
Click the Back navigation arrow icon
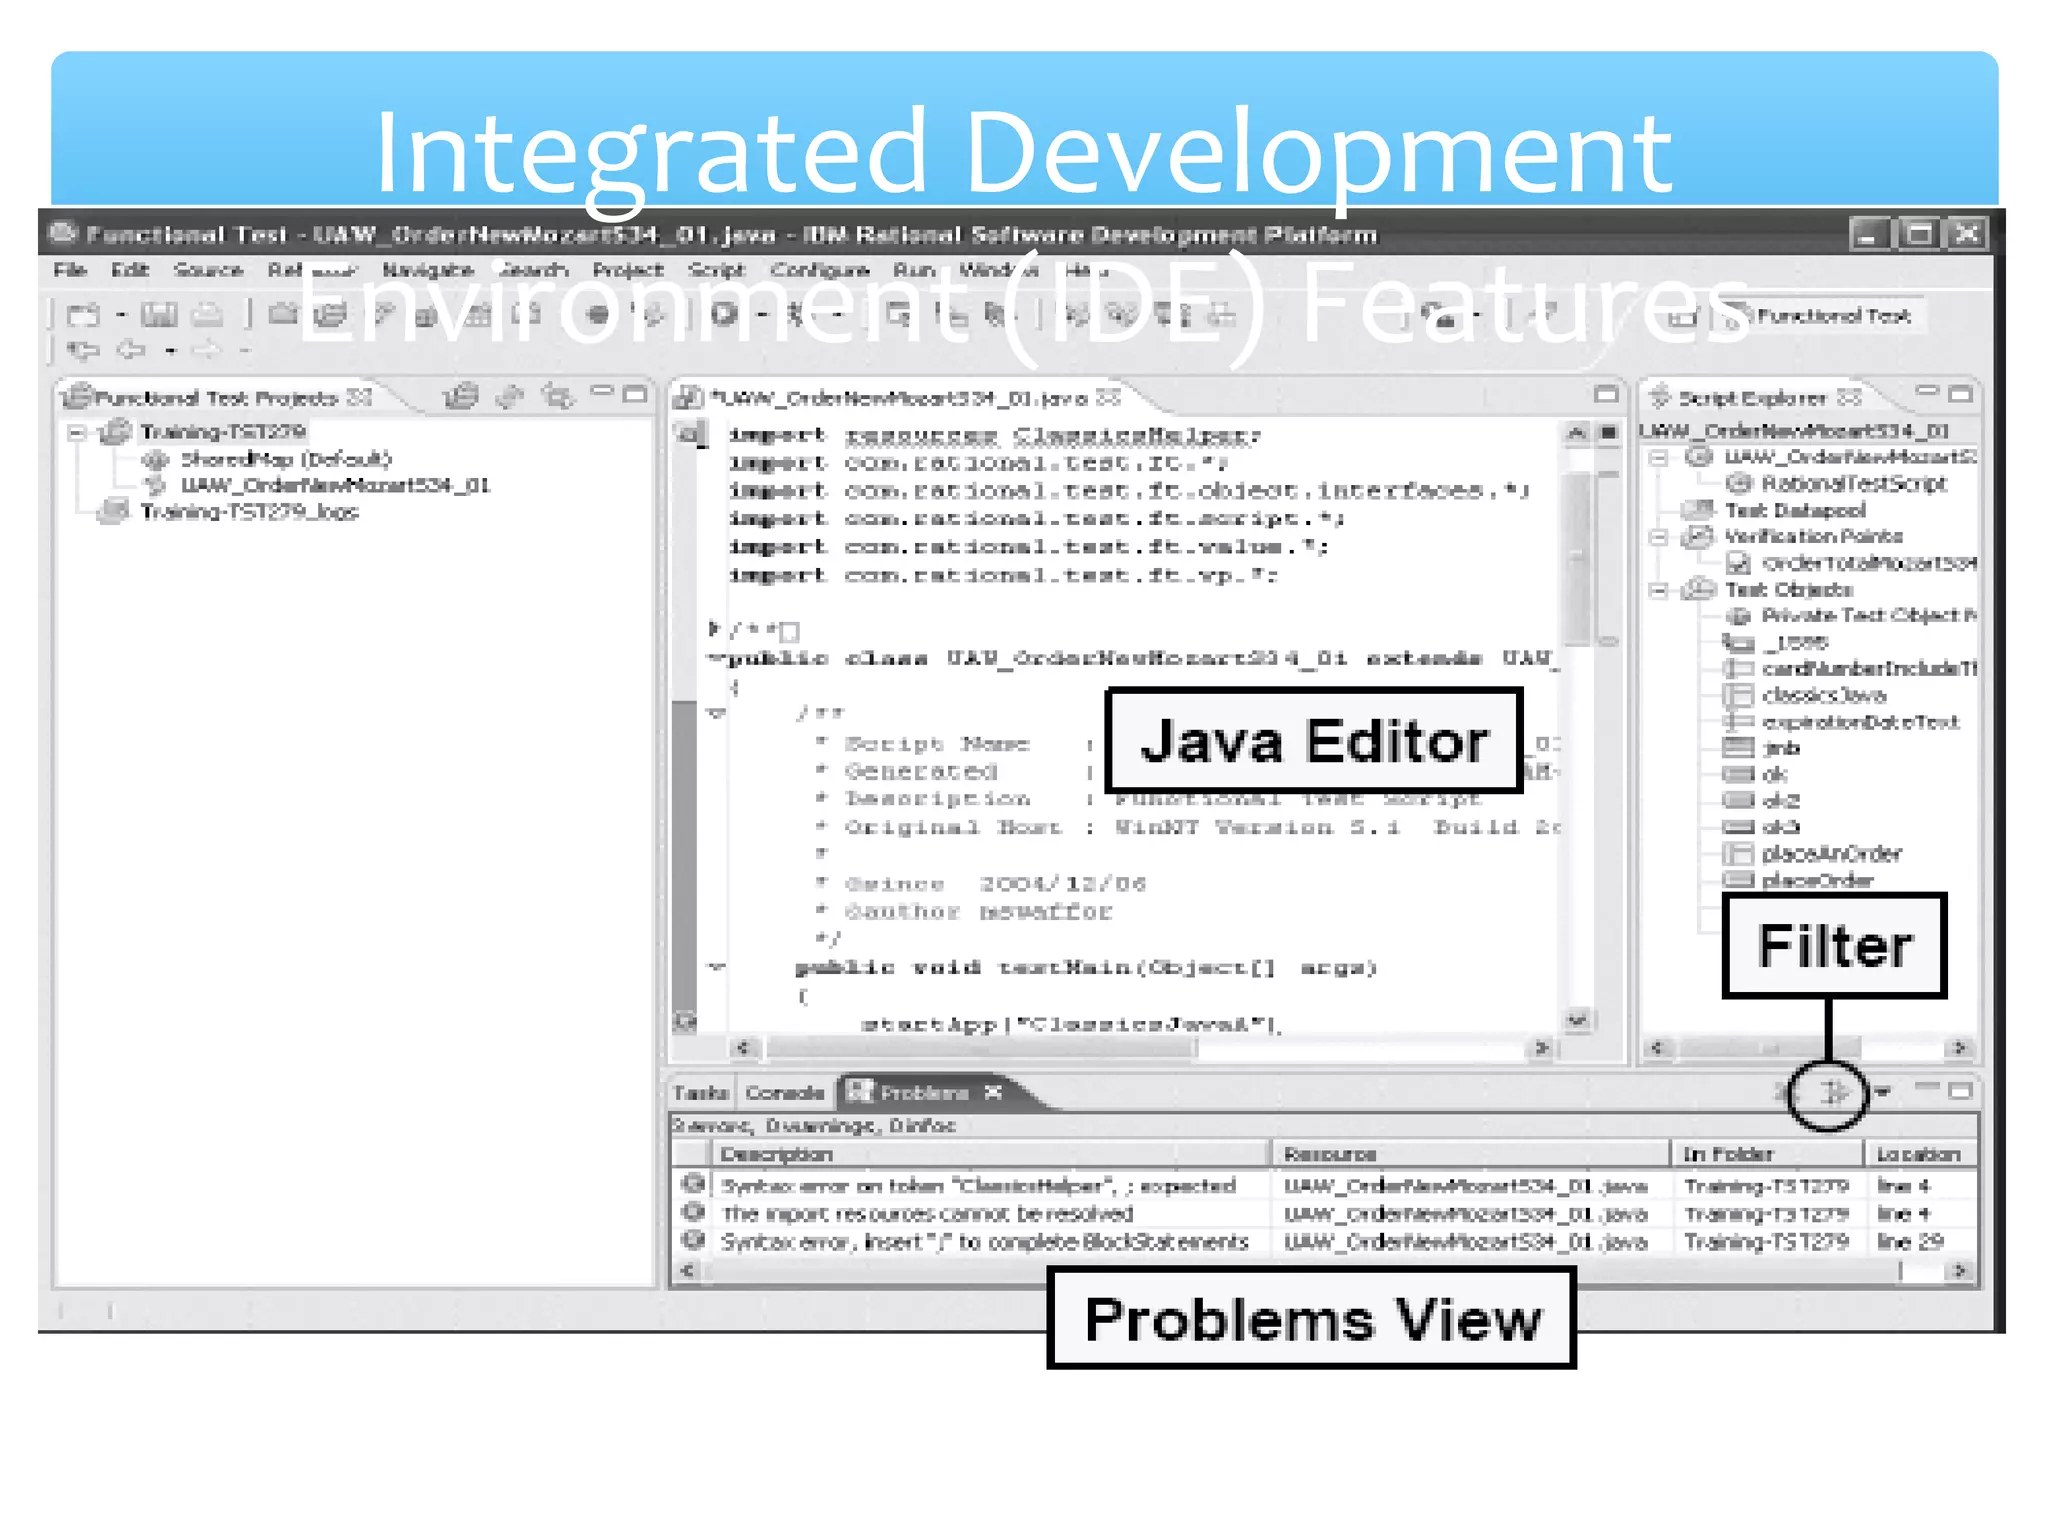tap(131, 350)
